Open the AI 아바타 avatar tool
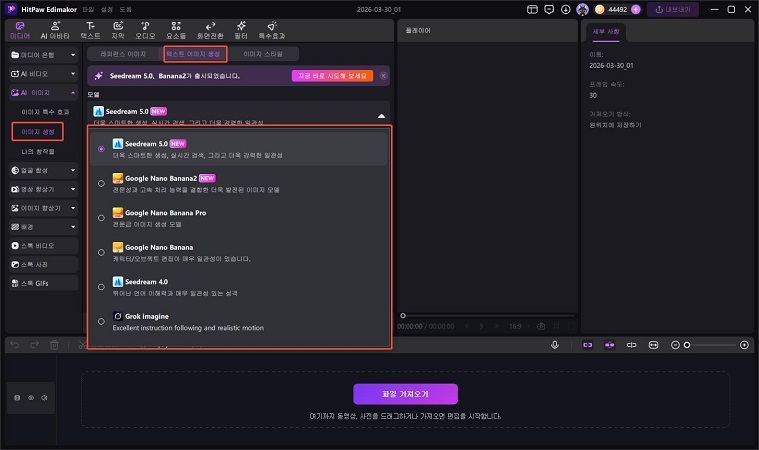Viewport: 759px width, 450px height. [55, 30]
